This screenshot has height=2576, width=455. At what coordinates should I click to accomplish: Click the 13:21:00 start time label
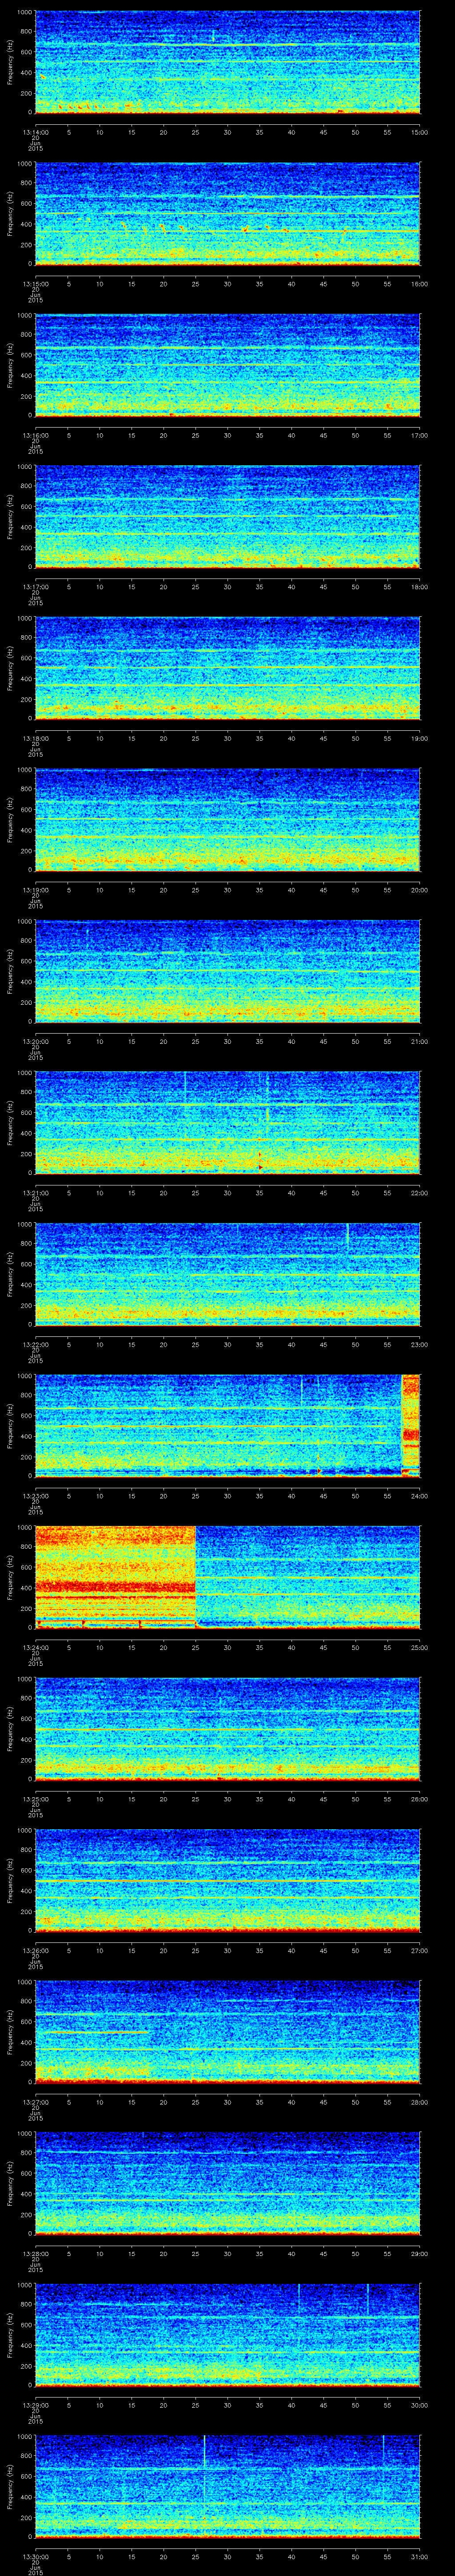tap(35, 1192)
